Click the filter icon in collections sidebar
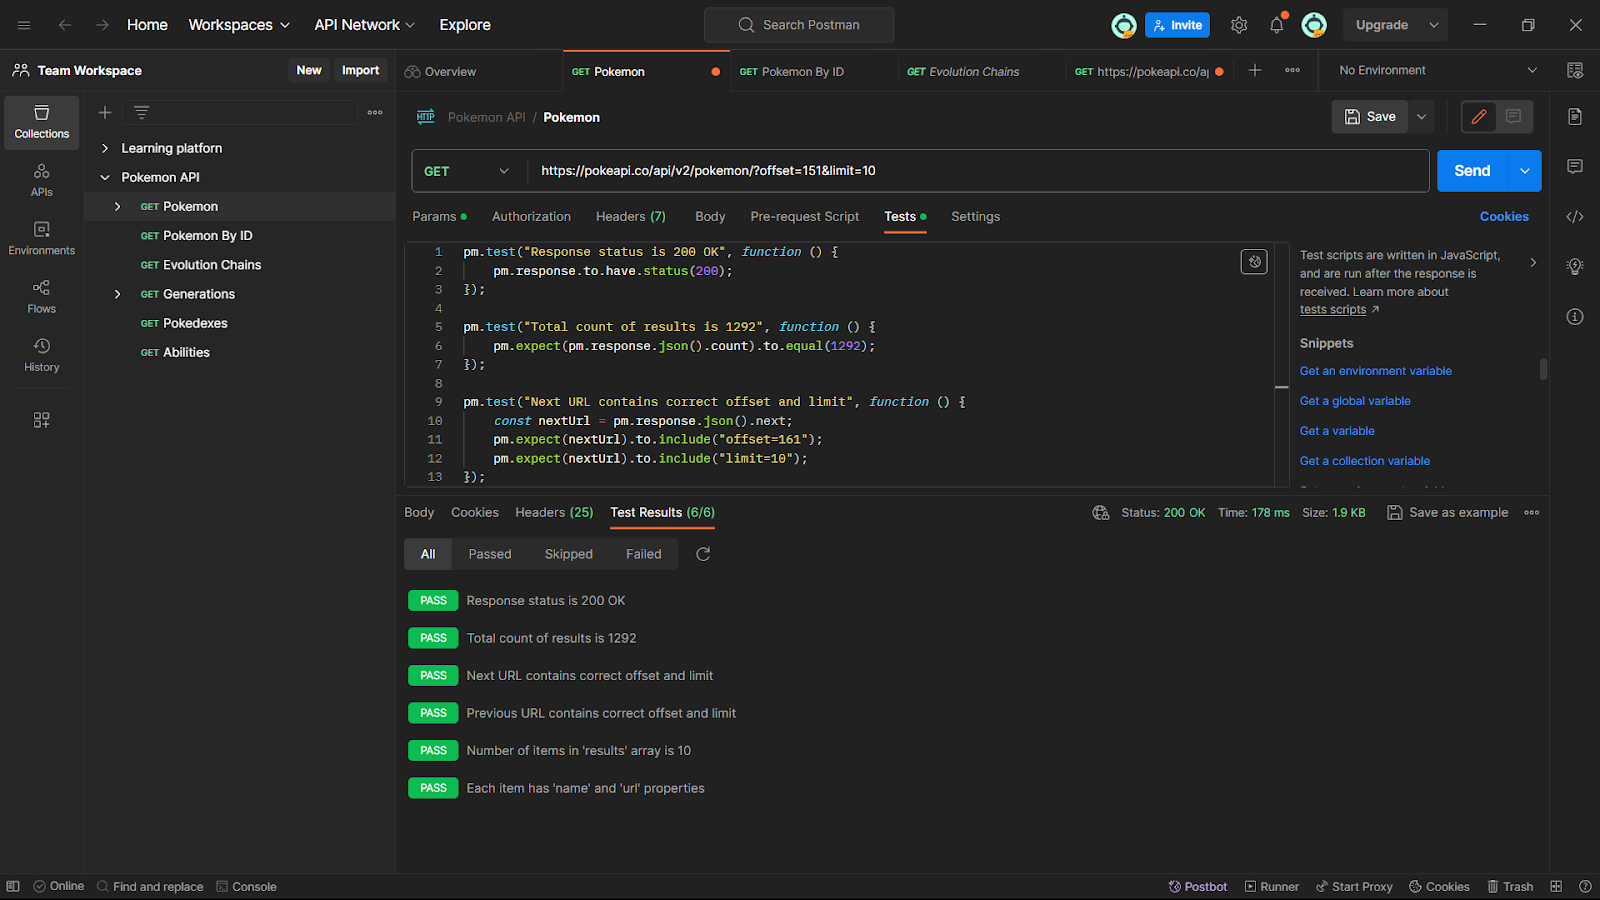Viewport: 1600px width, 900px height. tap(141, 113)
